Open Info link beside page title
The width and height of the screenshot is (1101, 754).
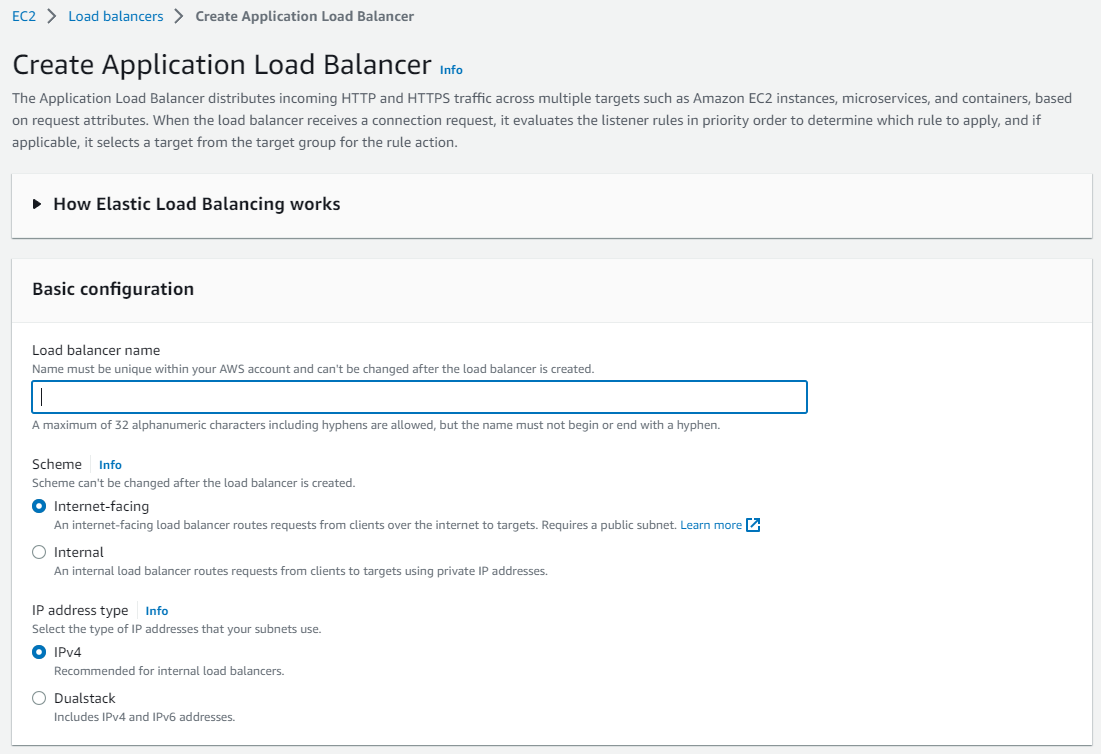click(451, 70)
